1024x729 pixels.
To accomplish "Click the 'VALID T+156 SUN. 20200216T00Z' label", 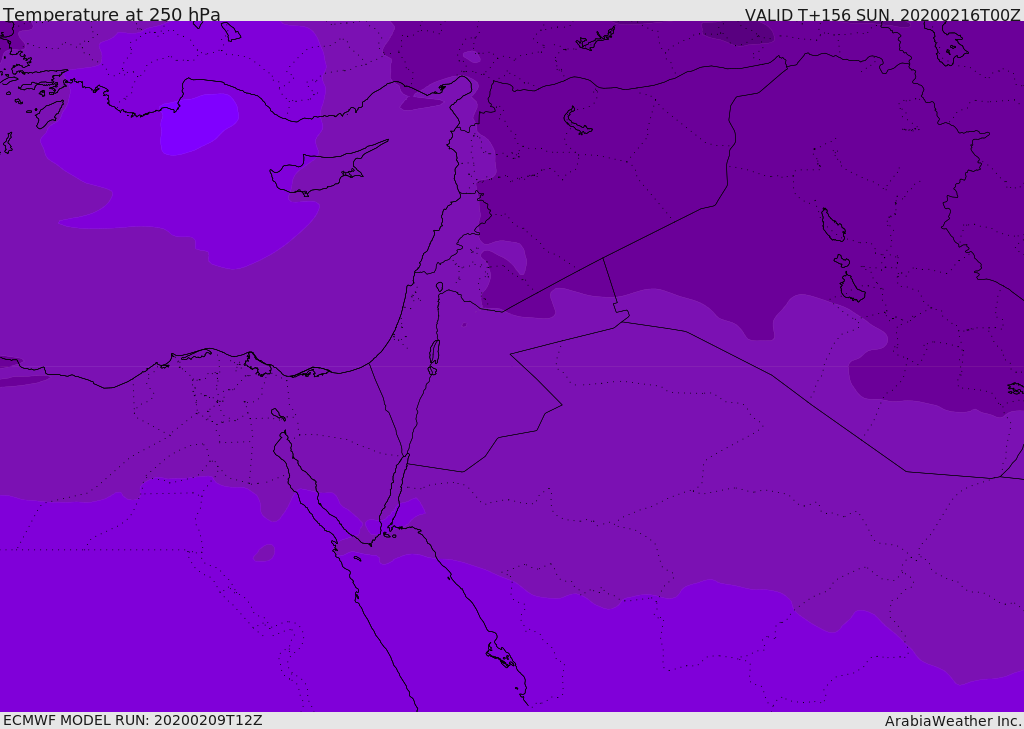I will pos(882,15).
